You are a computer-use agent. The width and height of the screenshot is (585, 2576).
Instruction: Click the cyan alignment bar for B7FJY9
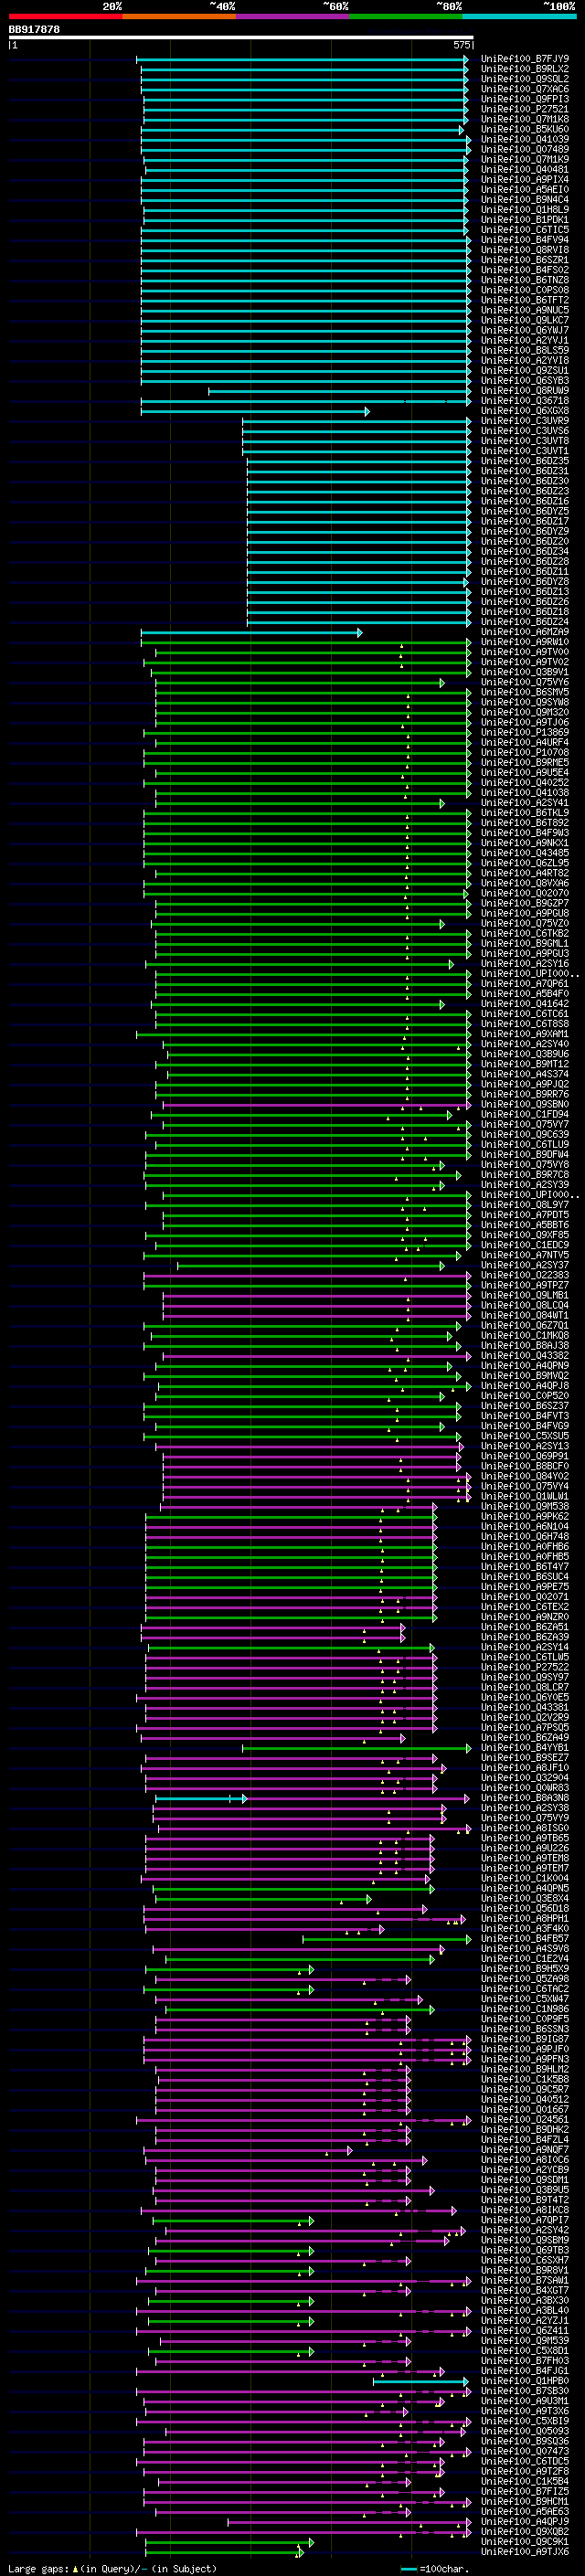pyautogui.click(x=303, y=60)
